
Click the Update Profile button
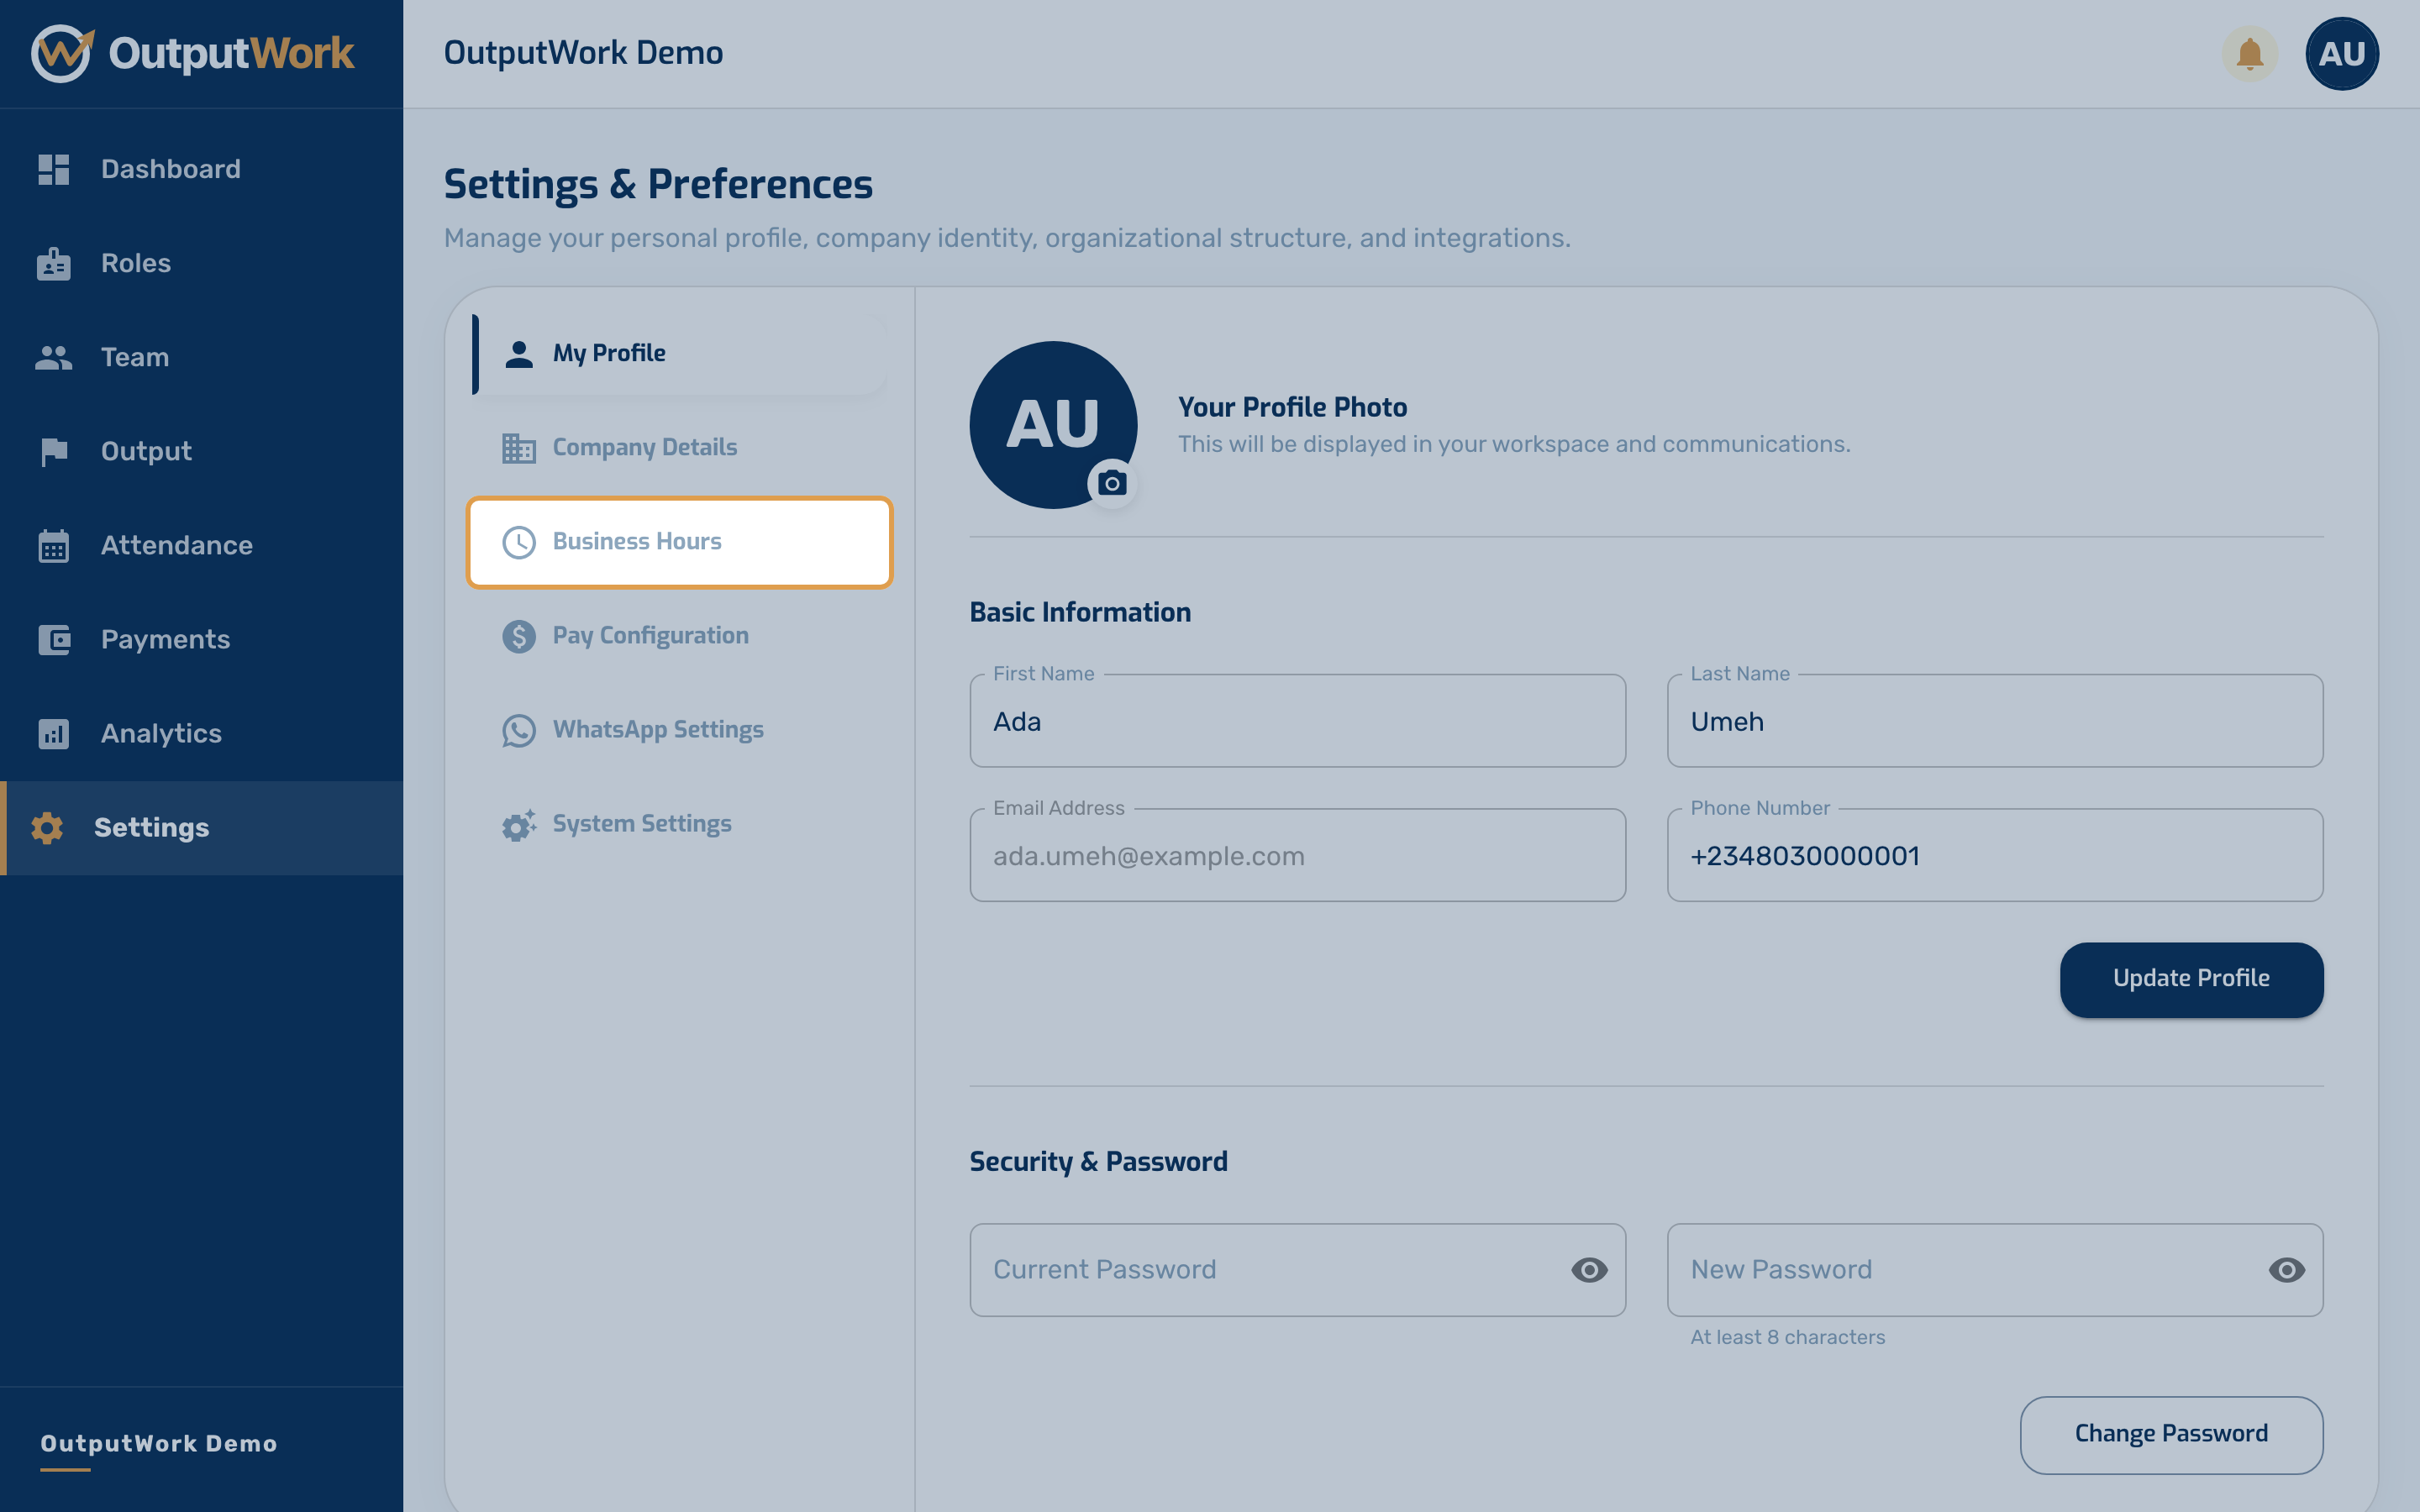point(2191,979)
